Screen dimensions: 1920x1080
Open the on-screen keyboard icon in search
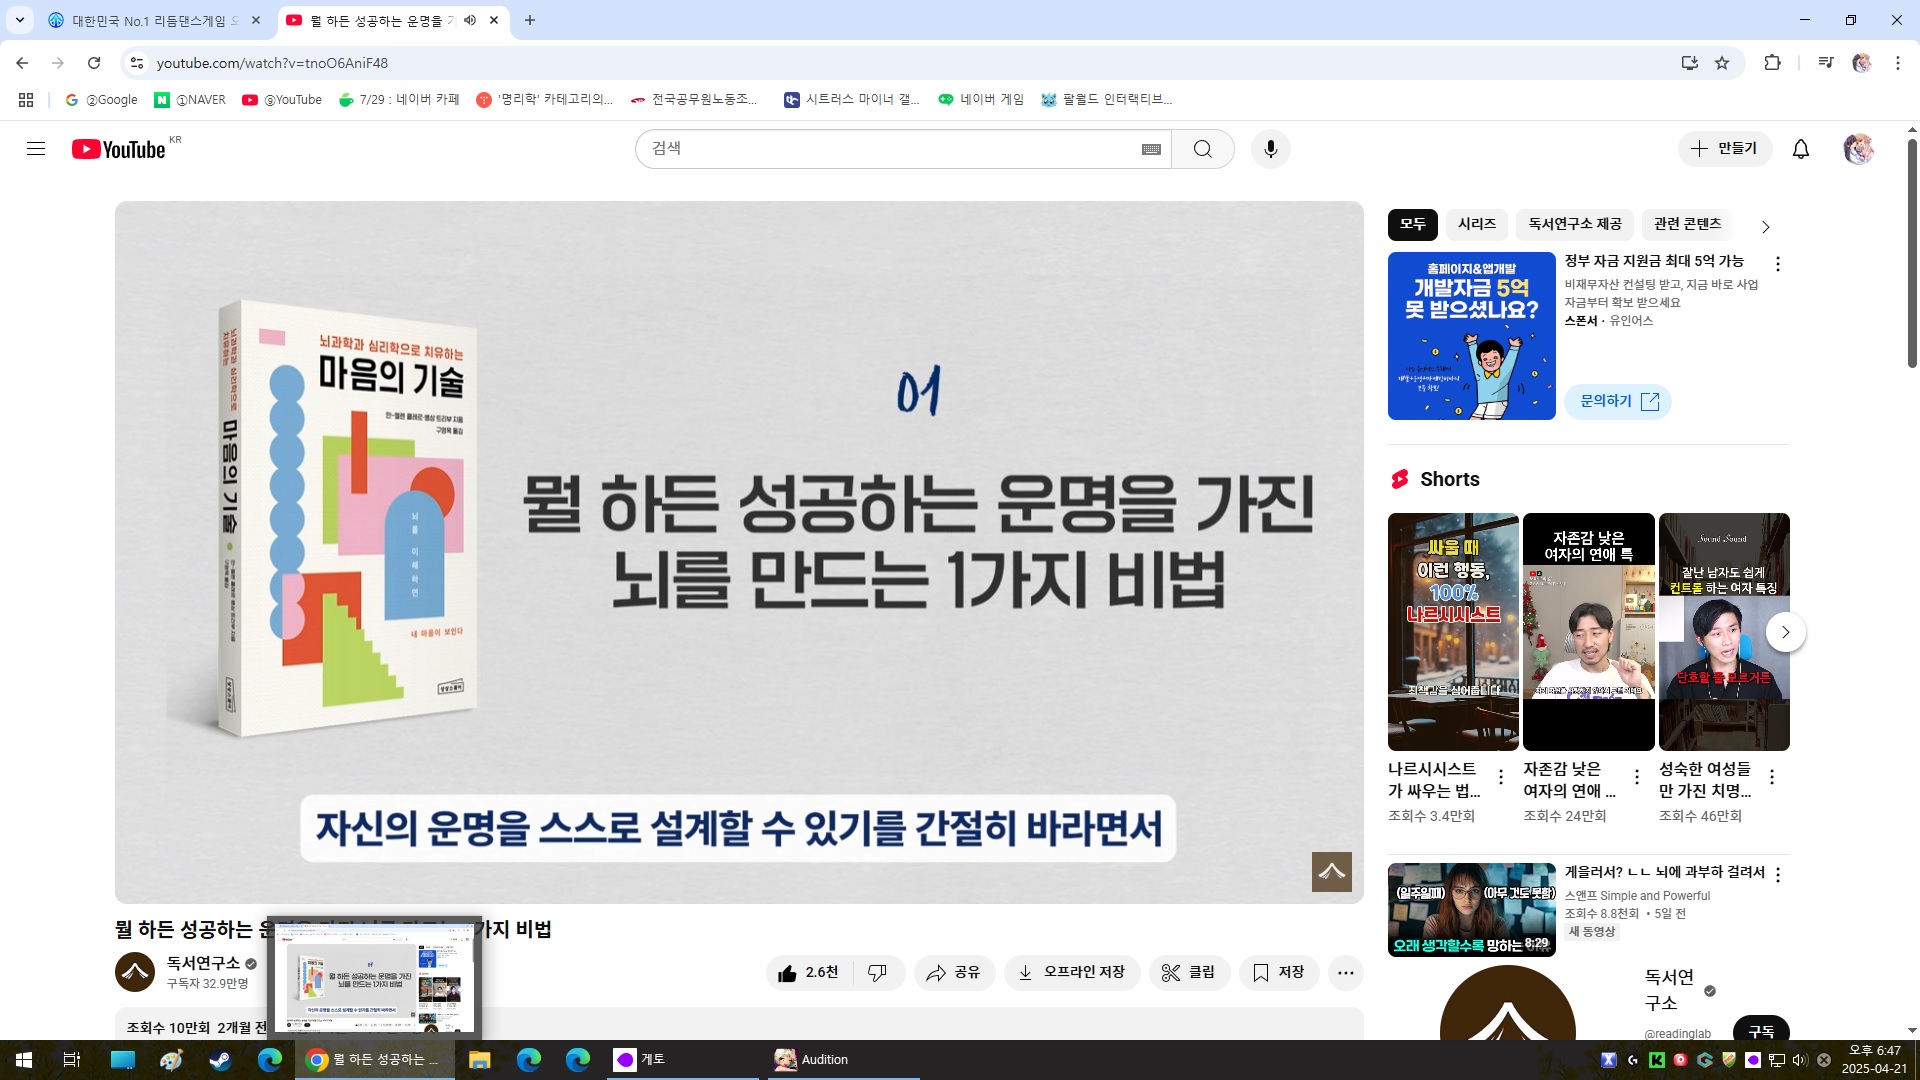click(x=1151, y=149)
